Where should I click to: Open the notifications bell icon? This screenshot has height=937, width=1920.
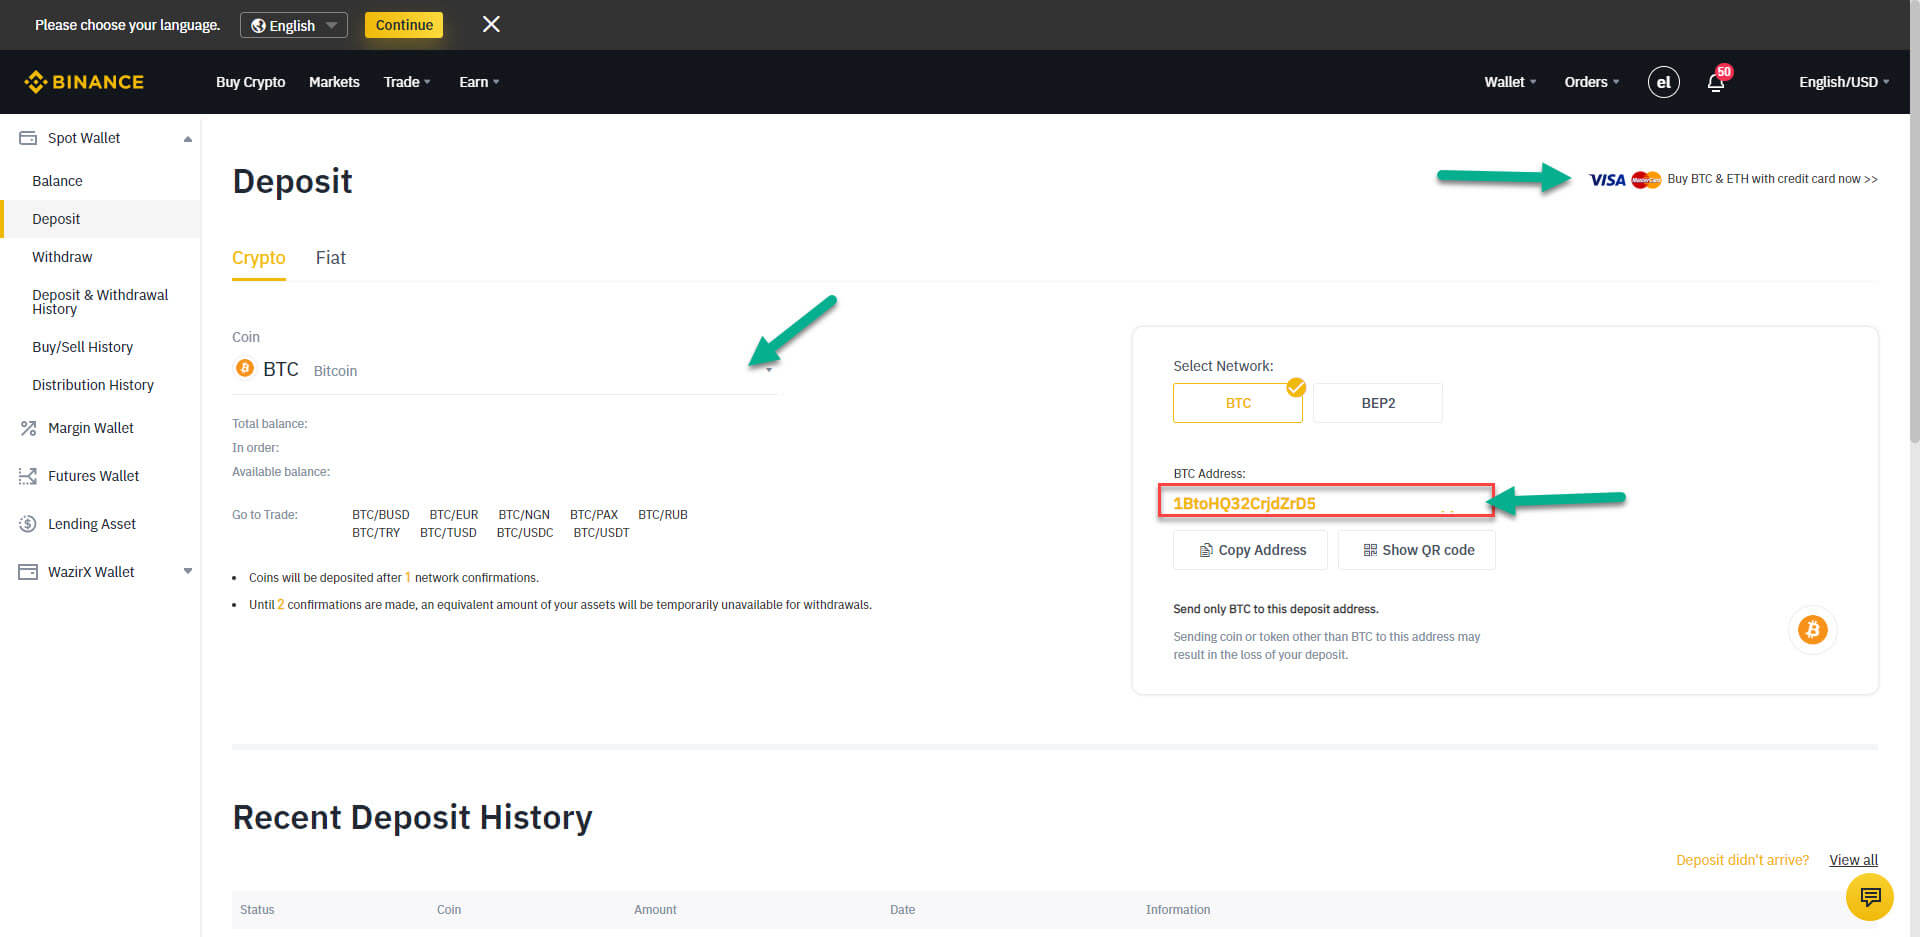[x=1716, y=83]
